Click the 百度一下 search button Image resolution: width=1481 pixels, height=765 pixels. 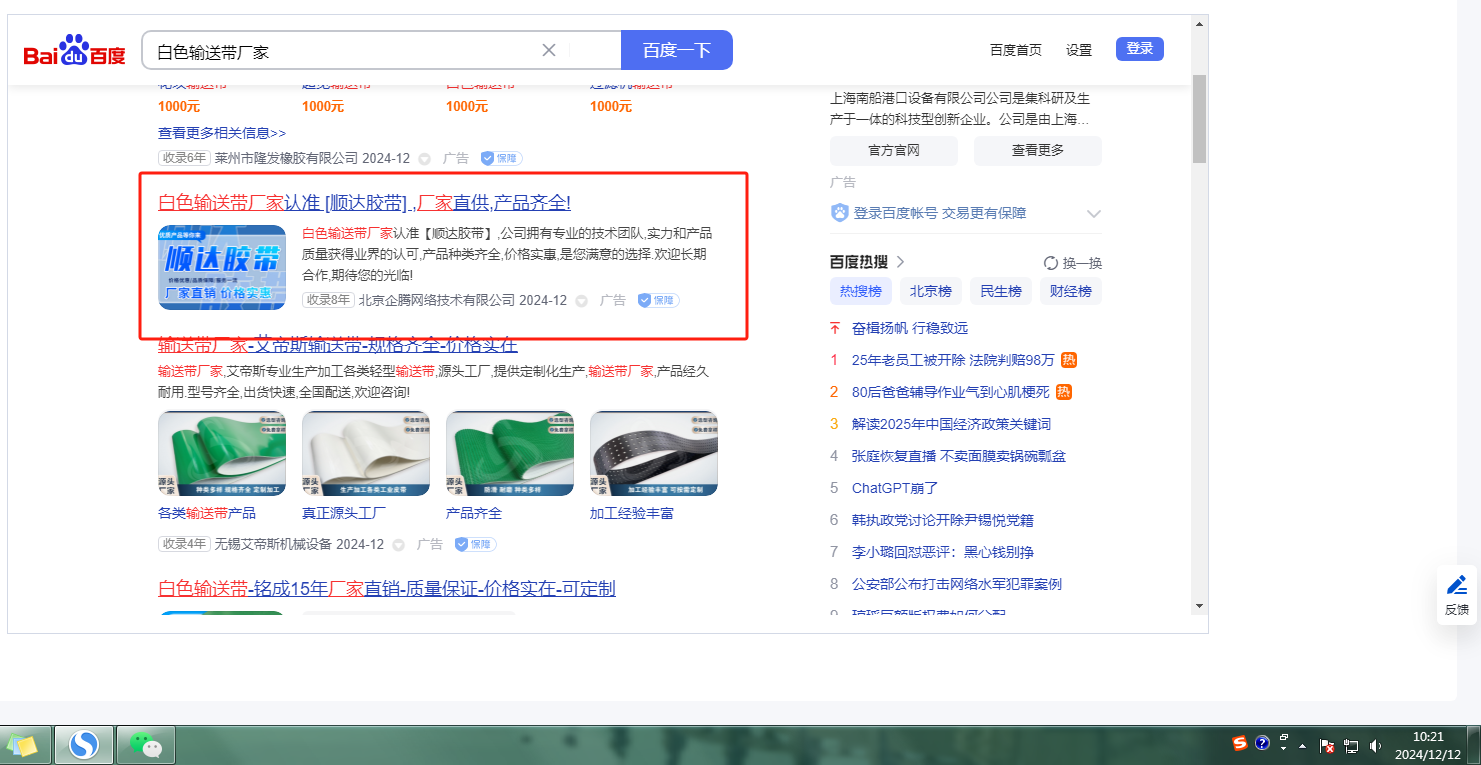pos(677,50)
